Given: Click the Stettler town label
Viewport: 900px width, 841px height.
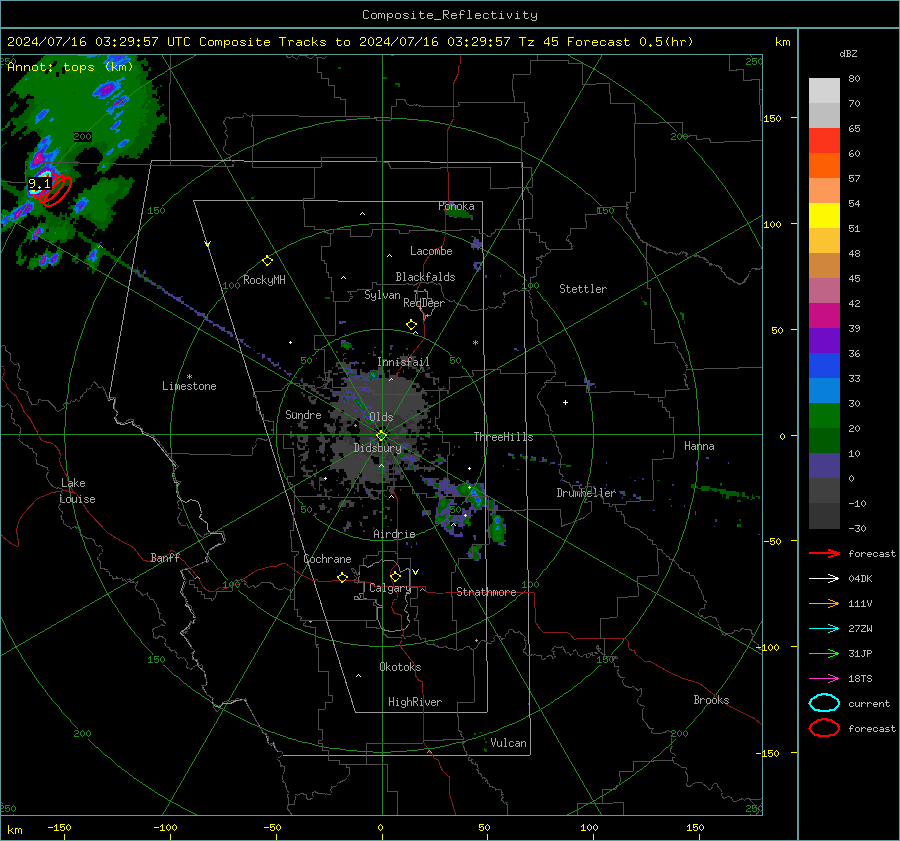Looking at the screenshot, I should 583,289.
